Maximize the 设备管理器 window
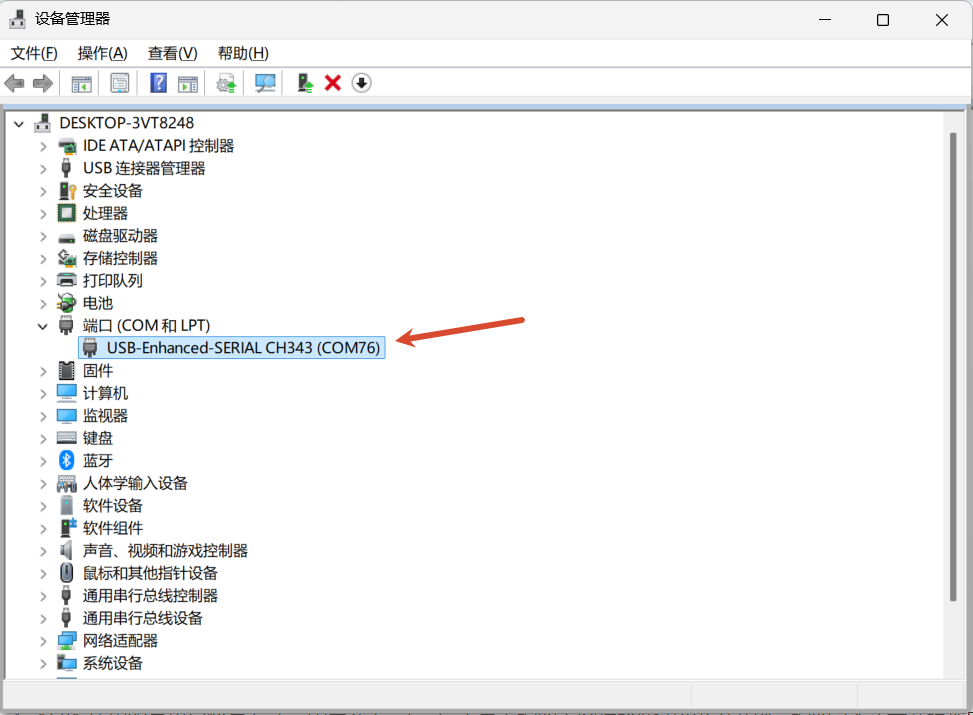 coord(883,20)
